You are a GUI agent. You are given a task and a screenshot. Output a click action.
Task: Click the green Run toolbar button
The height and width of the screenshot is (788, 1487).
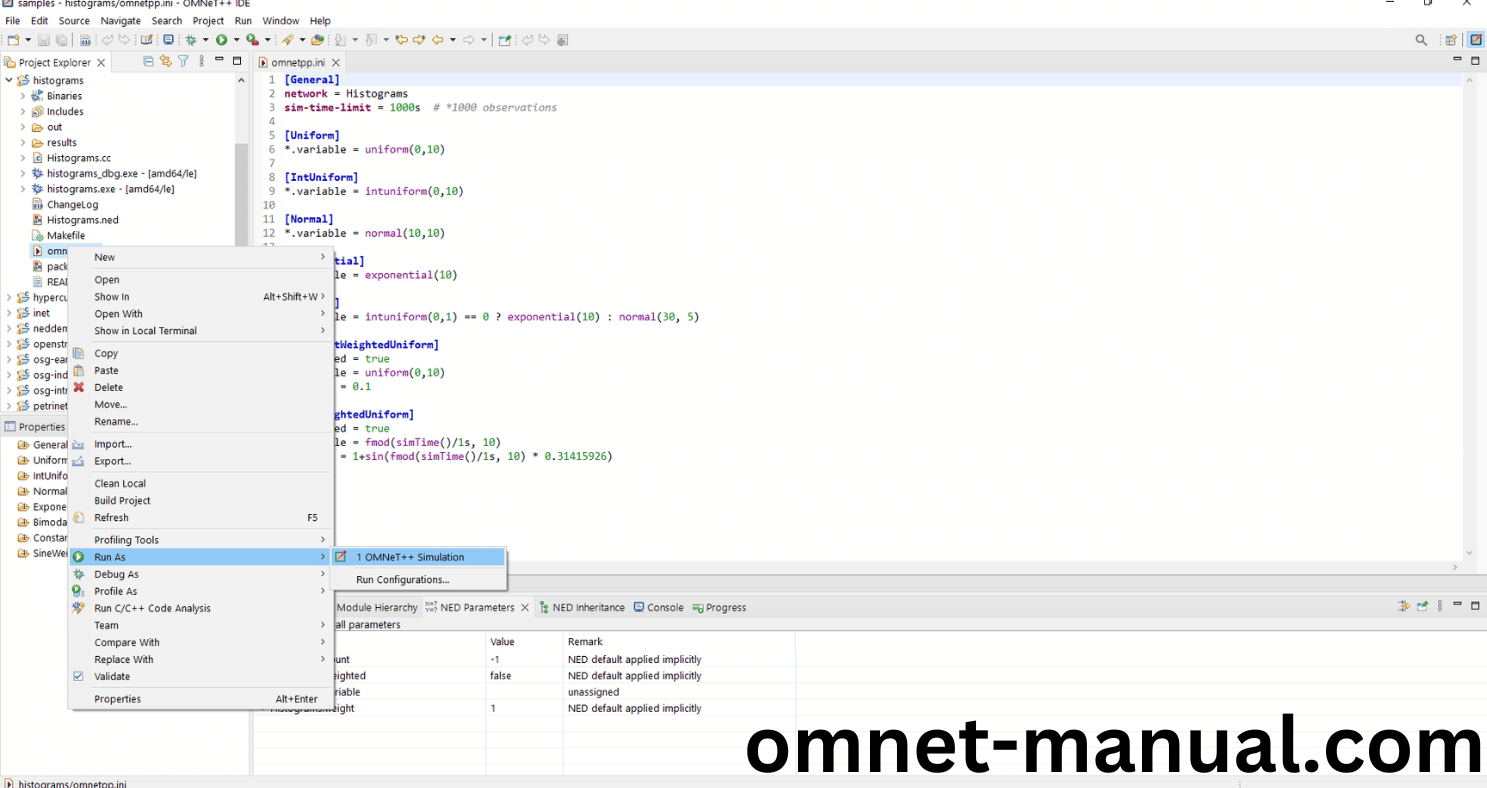(221, 40)
